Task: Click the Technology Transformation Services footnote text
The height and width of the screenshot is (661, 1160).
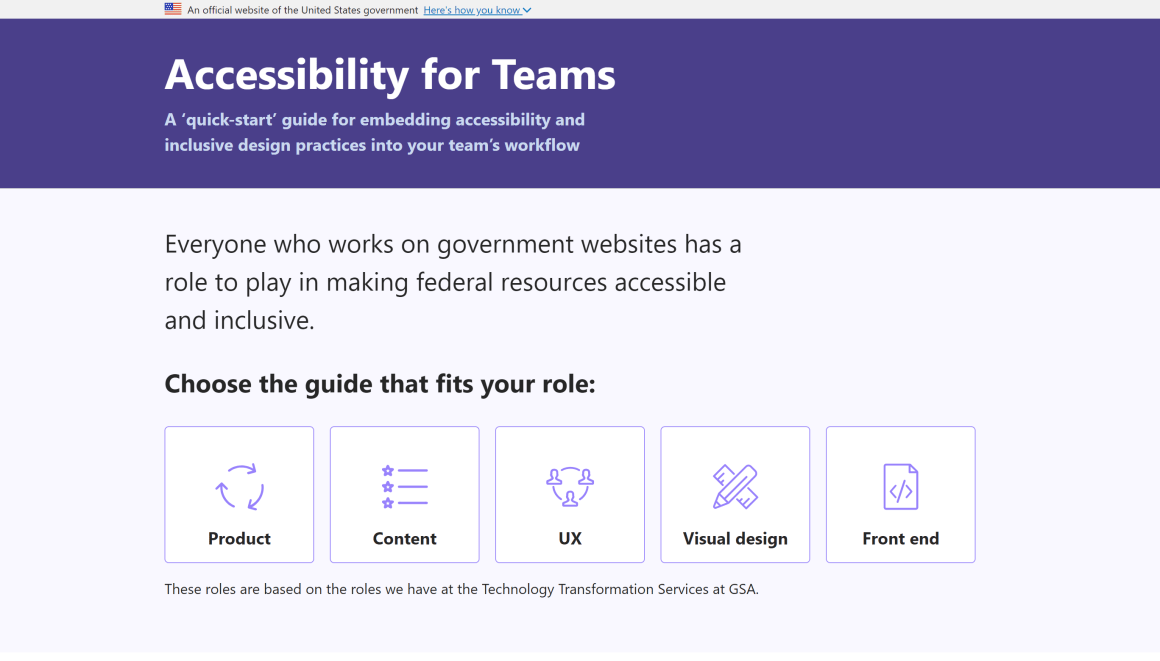Action: coord(462,589)
